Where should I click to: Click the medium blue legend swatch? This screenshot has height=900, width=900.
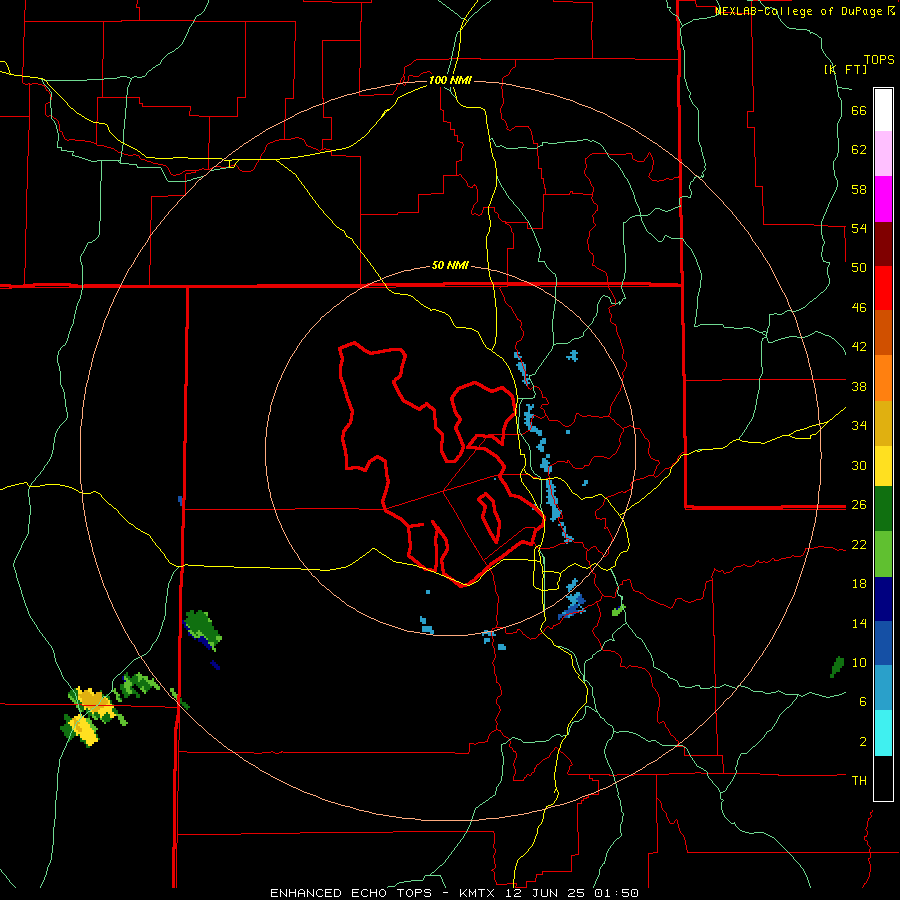coord(883,643)
